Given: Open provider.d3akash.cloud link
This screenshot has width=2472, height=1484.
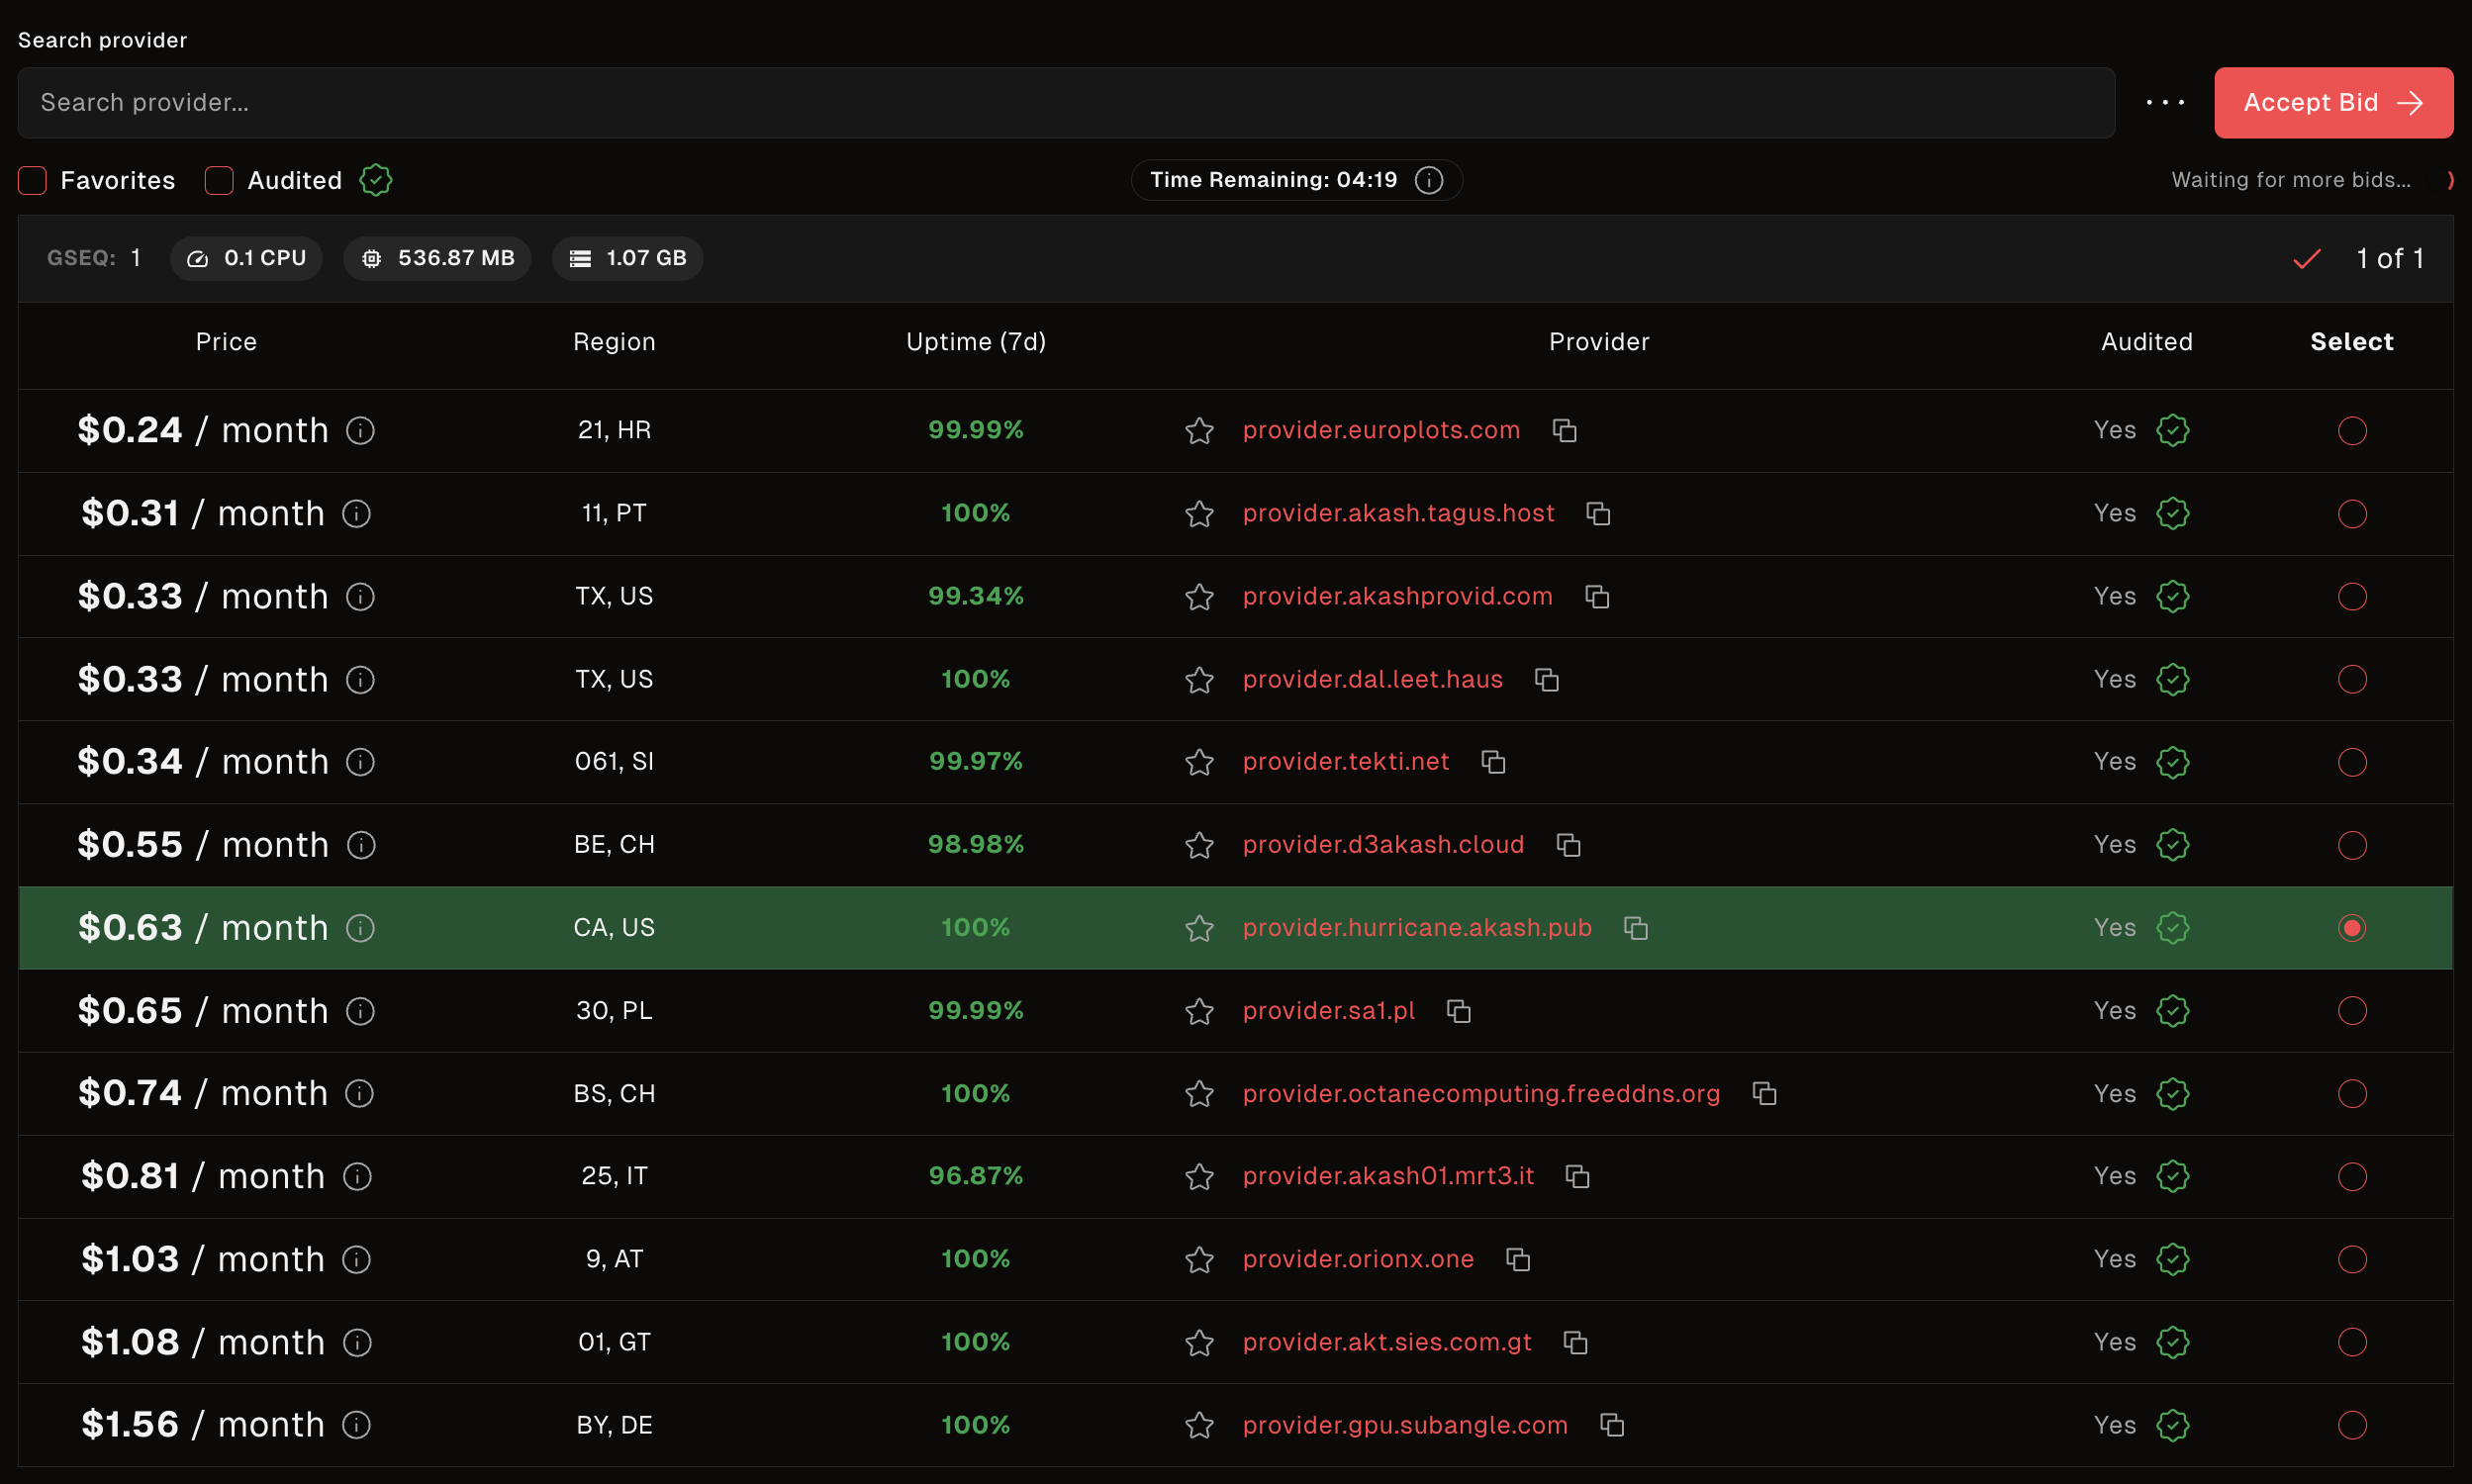Looking at the screenshot, I should click(x=1383, y=845).
